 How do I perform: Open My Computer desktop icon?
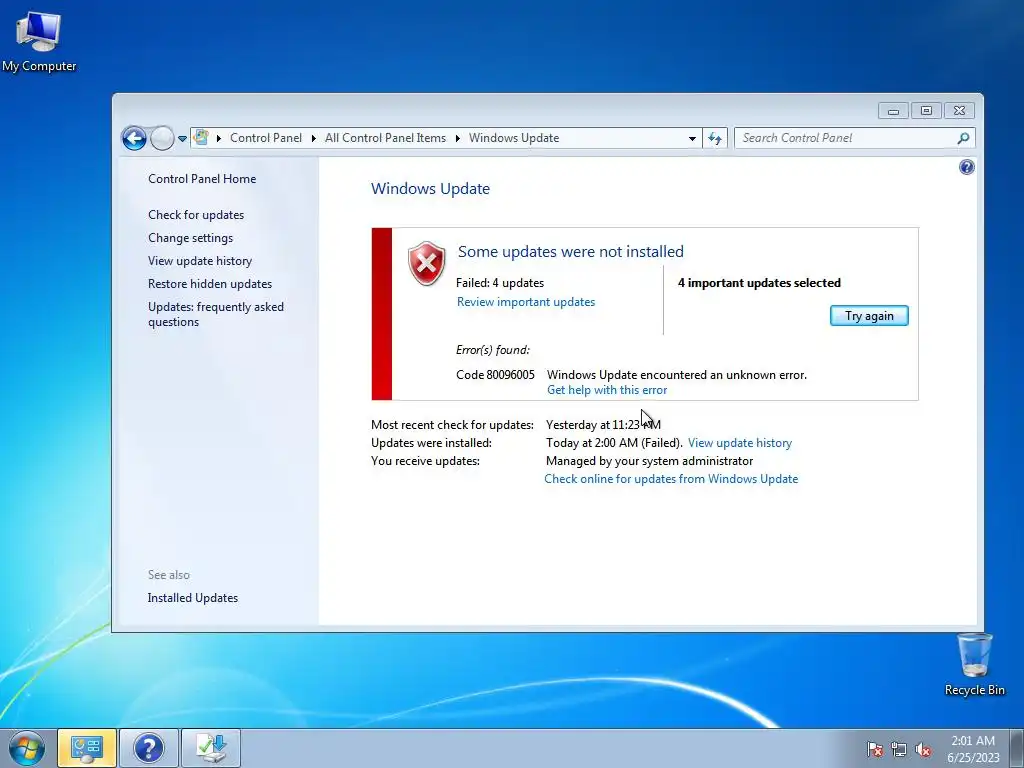click(x=39, y=41)
